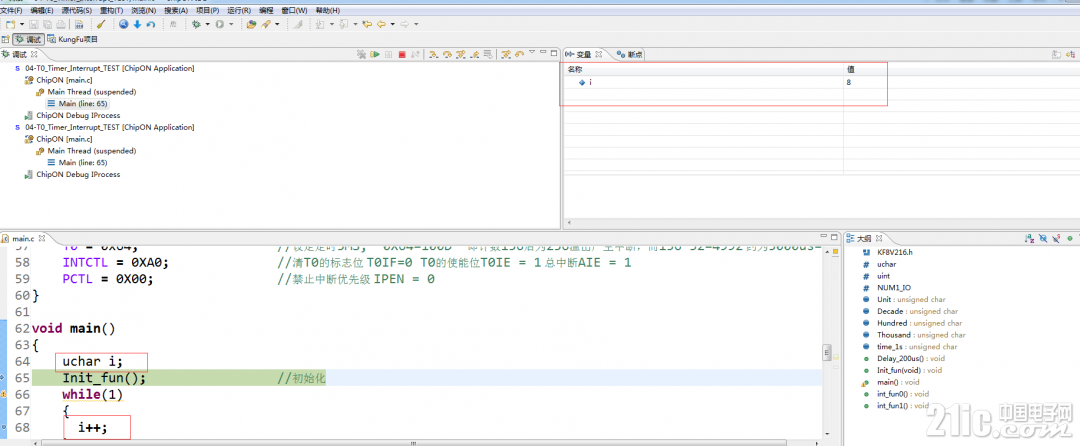Screen dimensions: 1080x446
Task: Select the first Main Thread (suspended) row
Action: pos(86,92)
